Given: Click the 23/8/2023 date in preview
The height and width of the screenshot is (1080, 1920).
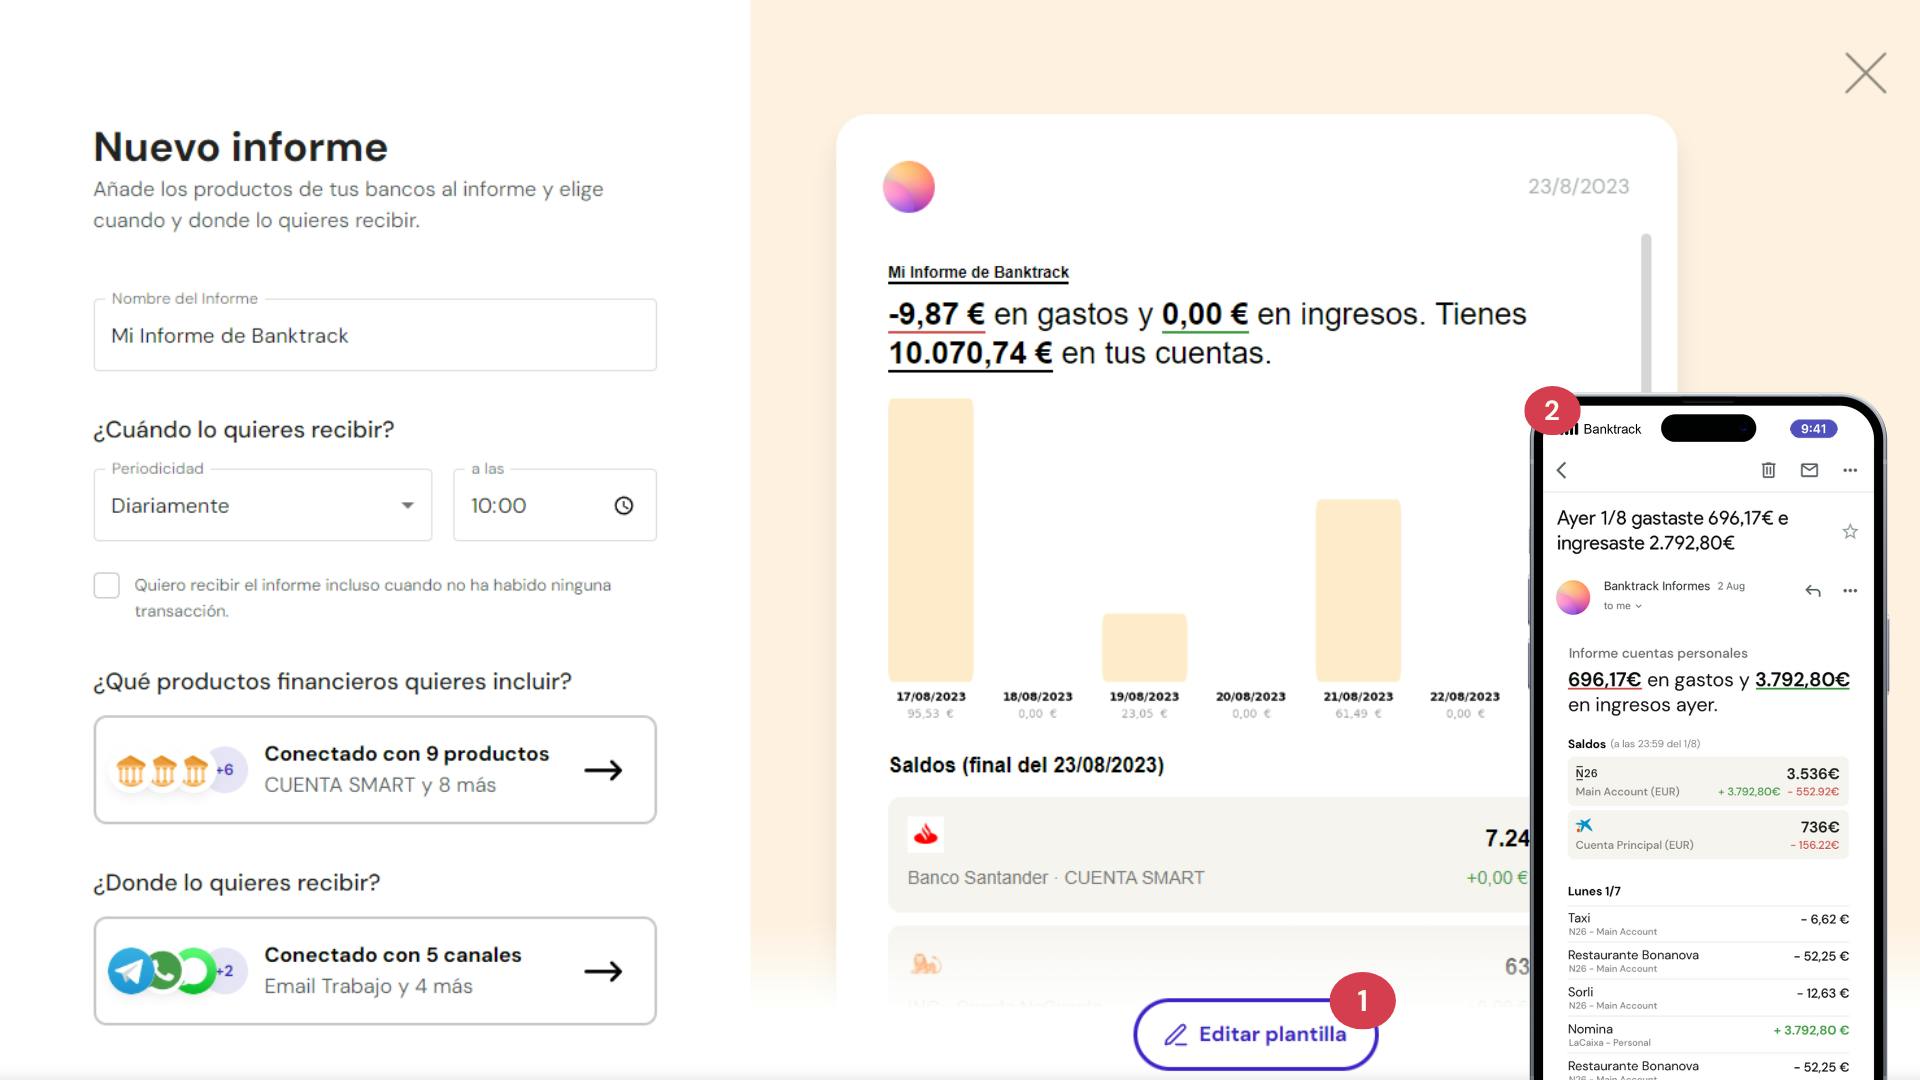Looking at the screenshot, I should pos(1578,186).
